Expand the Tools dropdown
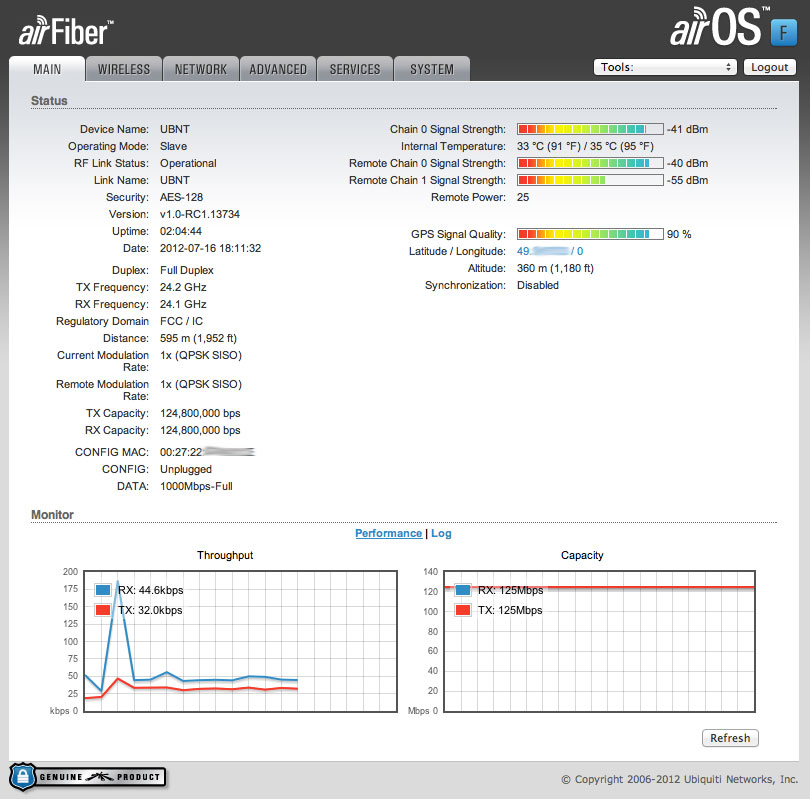This screenshot has height=799, width=810. [x=665, y=67]
